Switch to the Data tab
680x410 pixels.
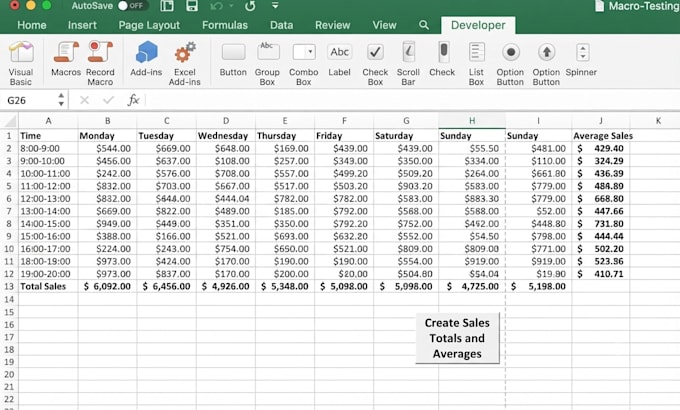281,25
